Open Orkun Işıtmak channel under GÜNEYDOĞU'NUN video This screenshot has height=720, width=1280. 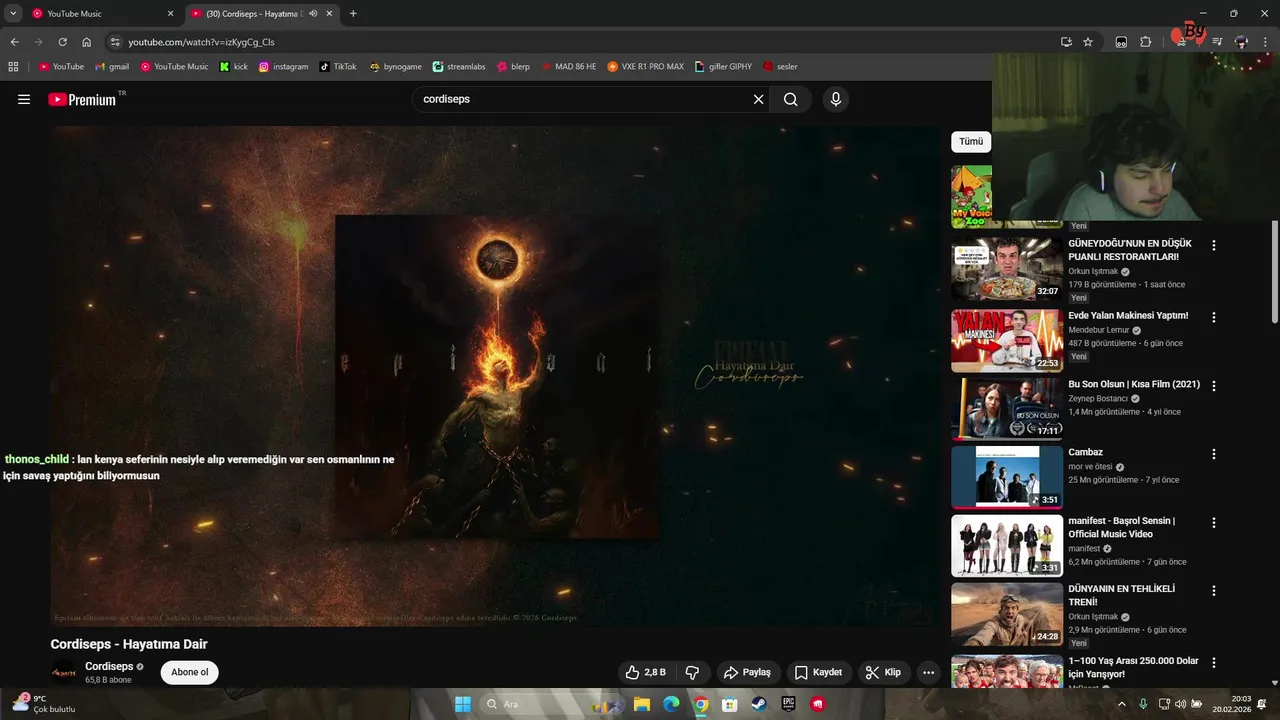(1093, 271)
